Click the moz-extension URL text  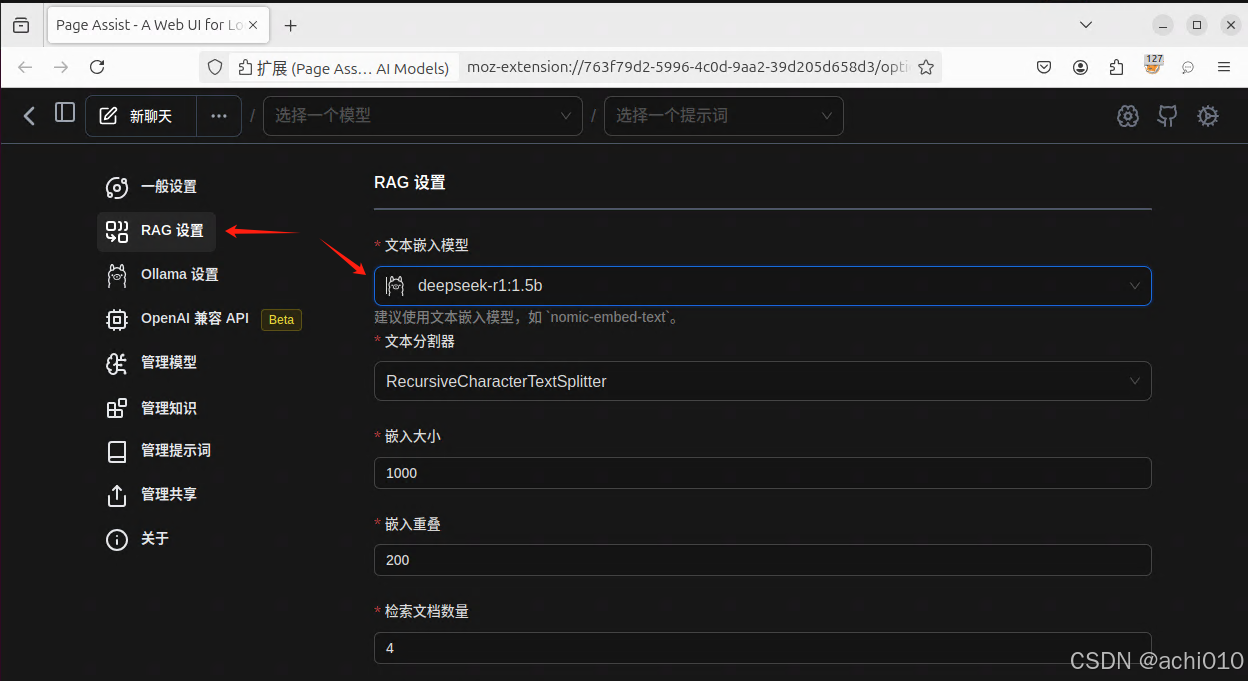coord(688,67)
